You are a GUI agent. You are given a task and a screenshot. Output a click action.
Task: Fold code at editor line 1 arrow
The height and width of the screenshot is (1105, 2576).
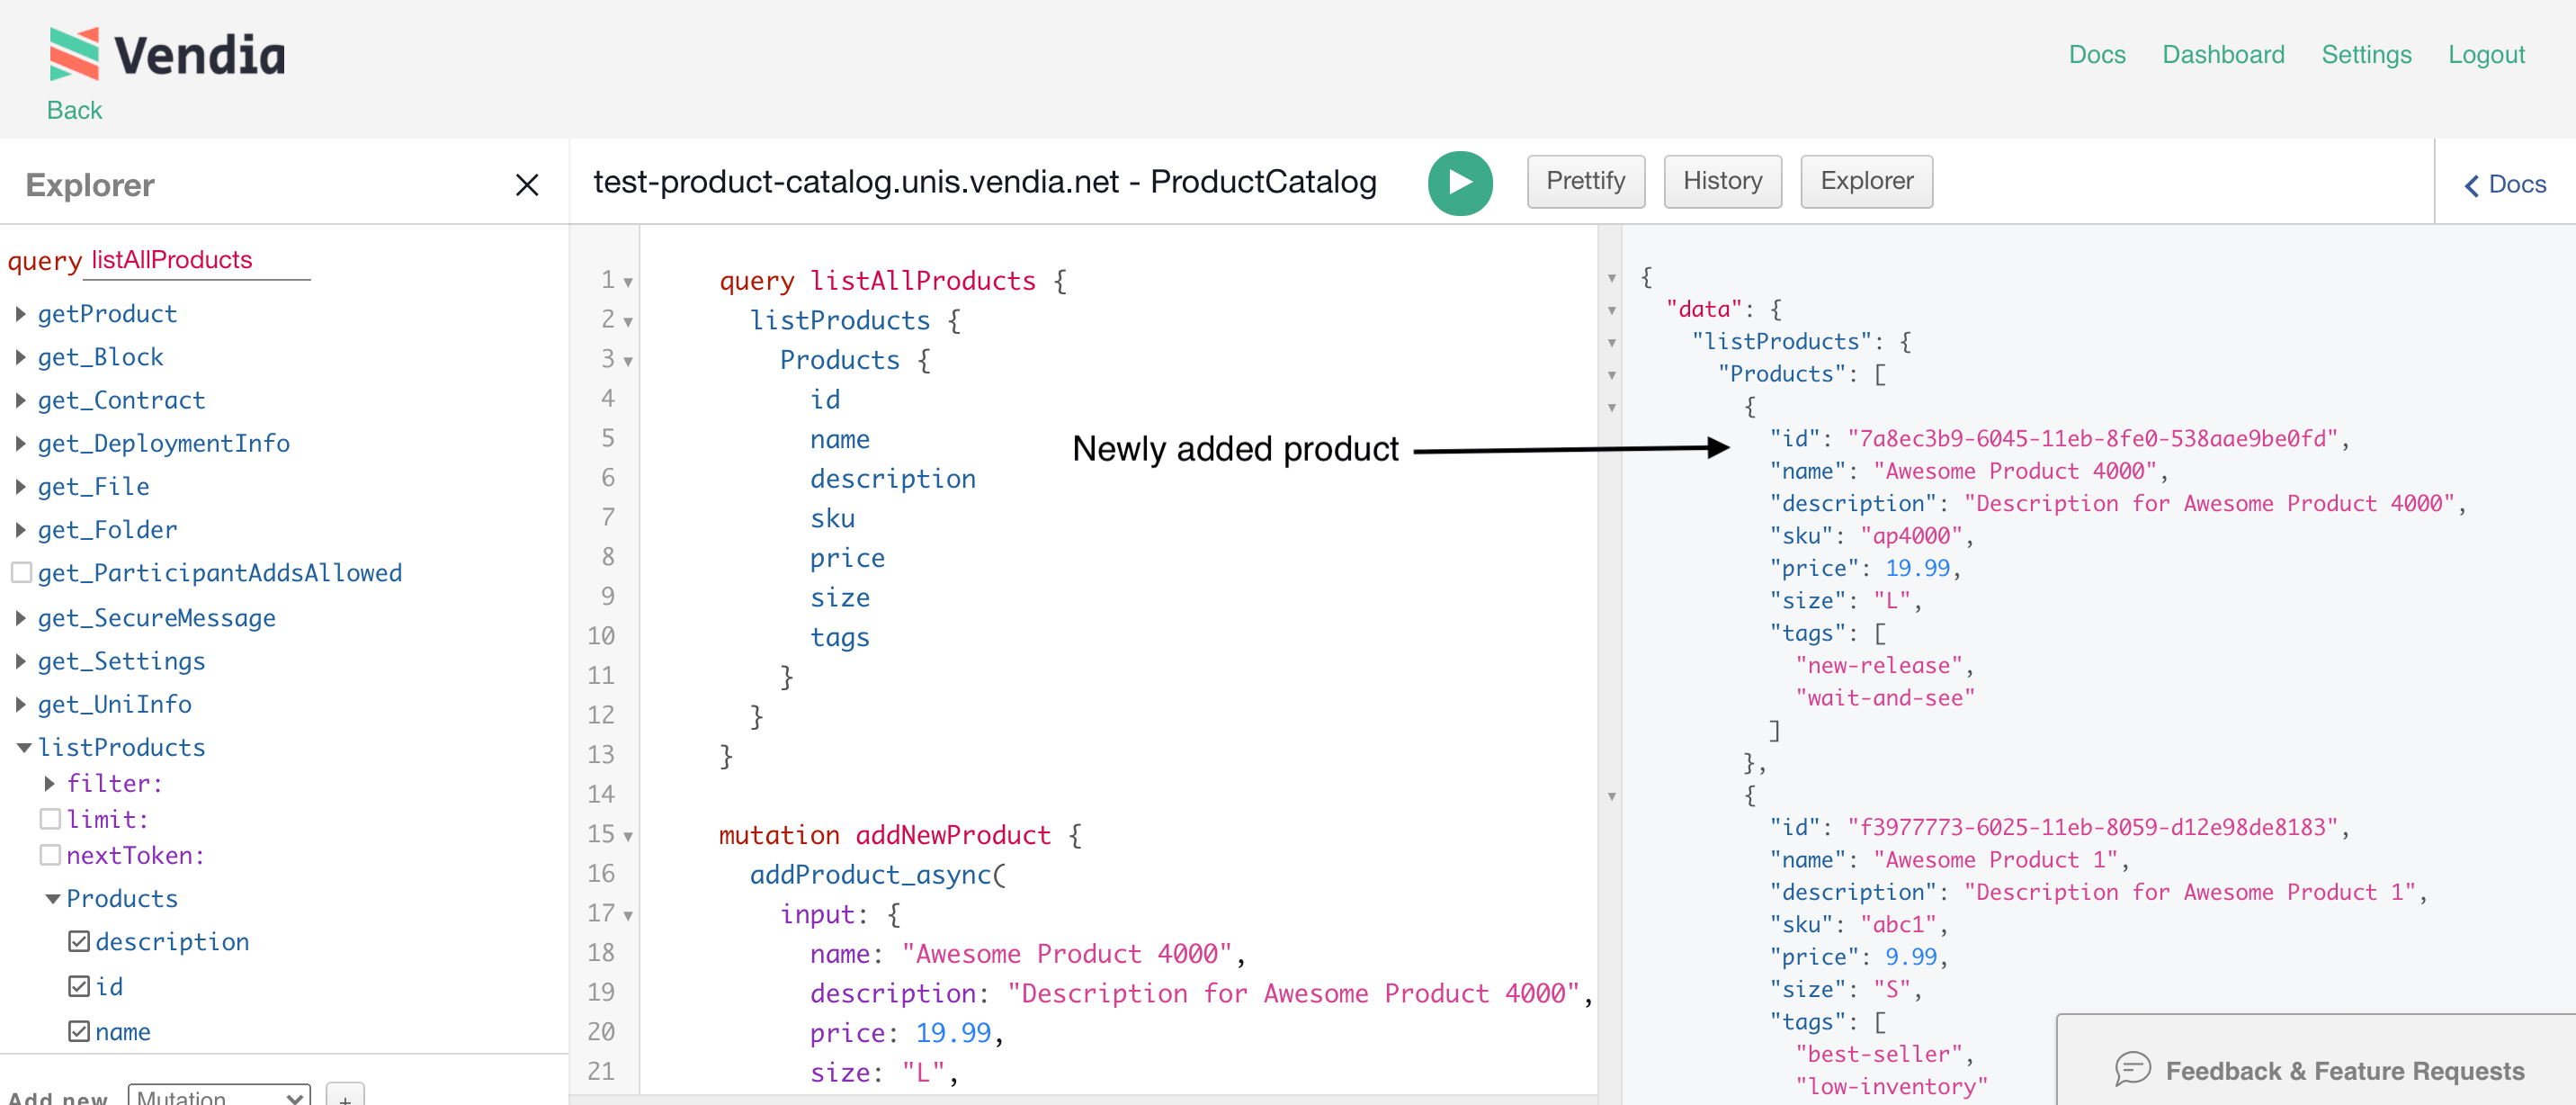pyautogui.click(x=628, y=283)
